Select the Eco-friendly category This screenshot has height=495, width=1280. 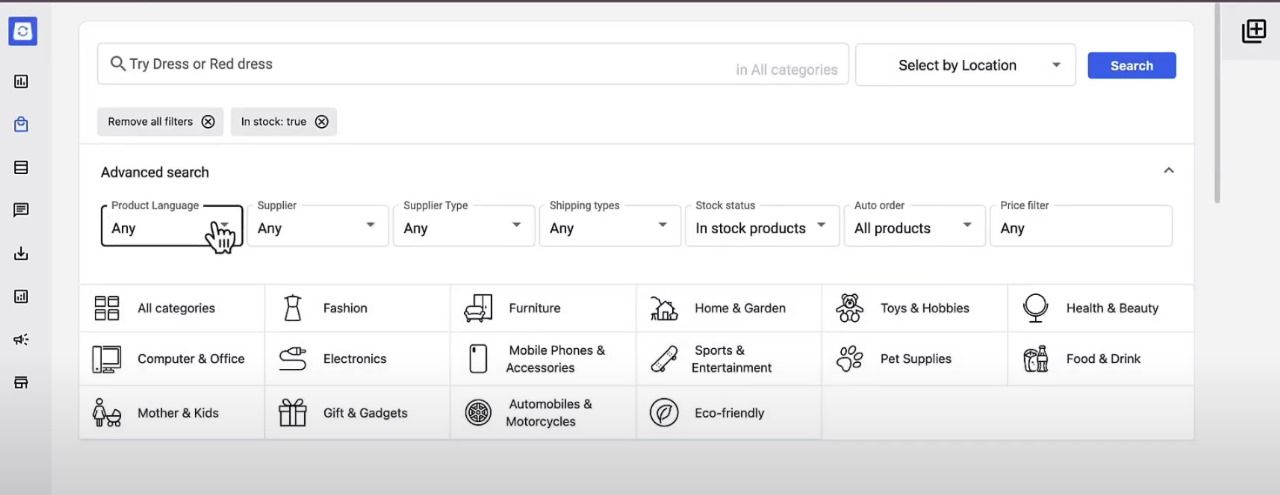[x=729, y=413]
